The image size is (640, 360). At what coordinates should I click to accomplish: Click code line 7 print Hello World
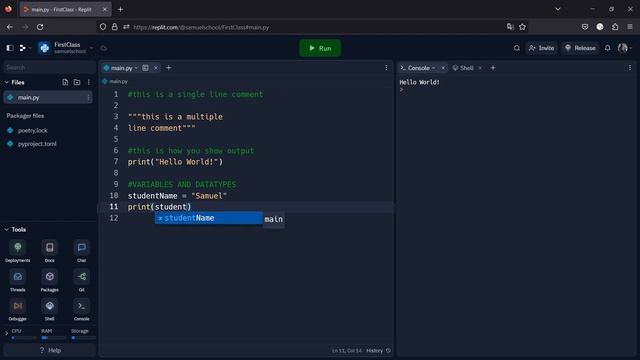[176, 162]
